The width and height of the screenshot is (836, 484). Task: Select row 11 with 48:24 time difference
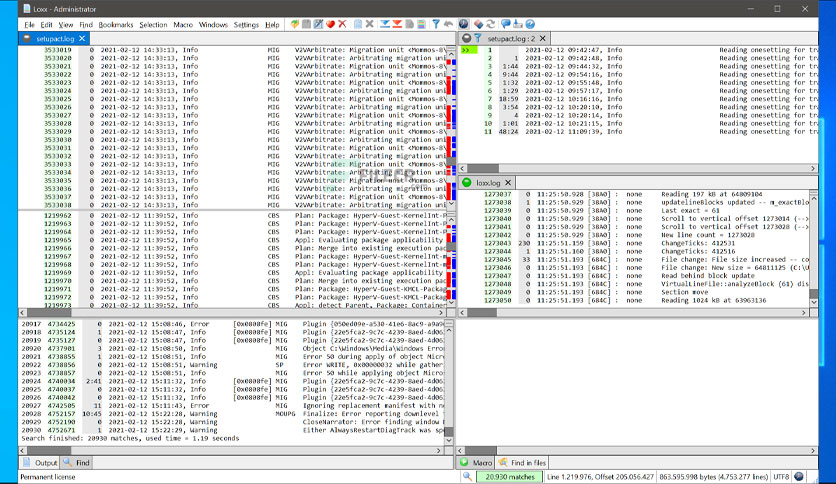pos(639,132)
